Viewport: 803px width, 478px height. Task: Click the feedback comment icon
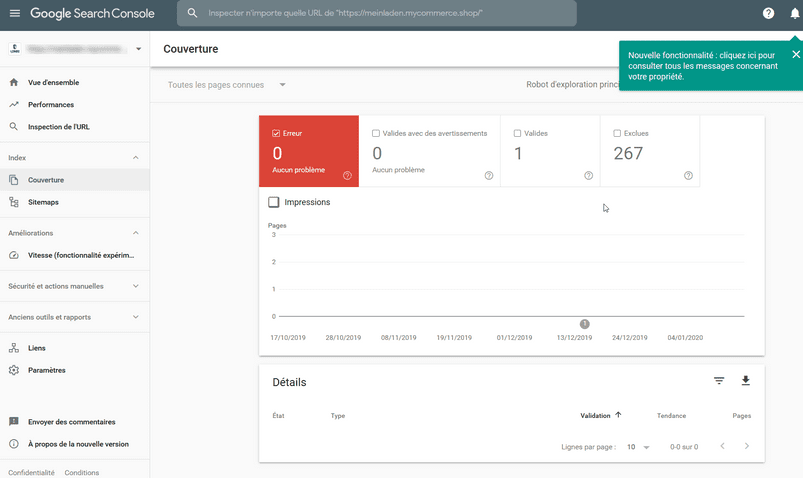[x=14, y=422]
